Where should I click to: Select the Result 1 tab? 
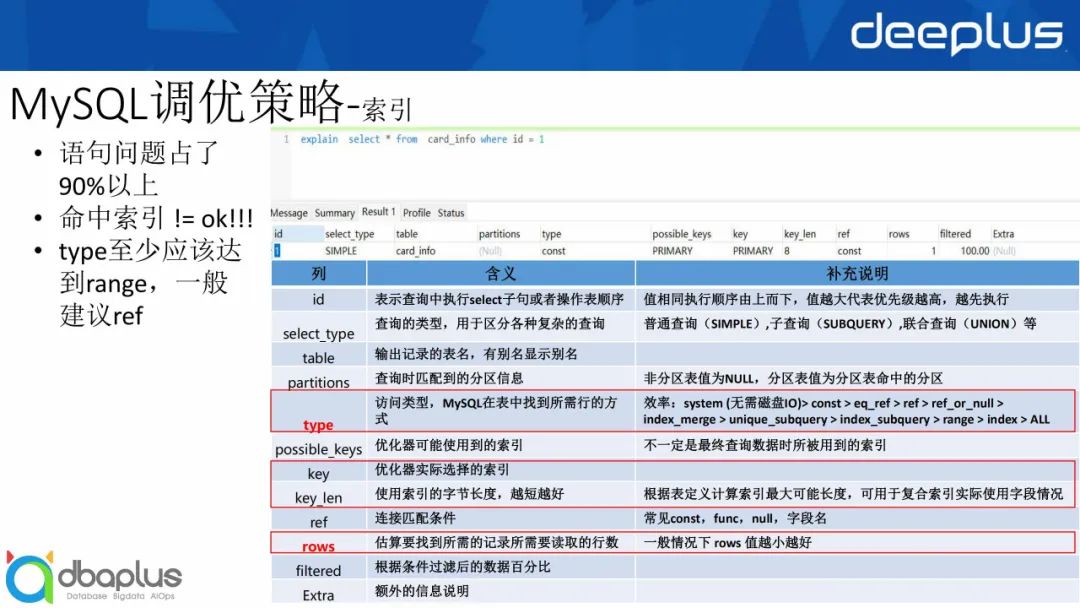coord(379,212)
